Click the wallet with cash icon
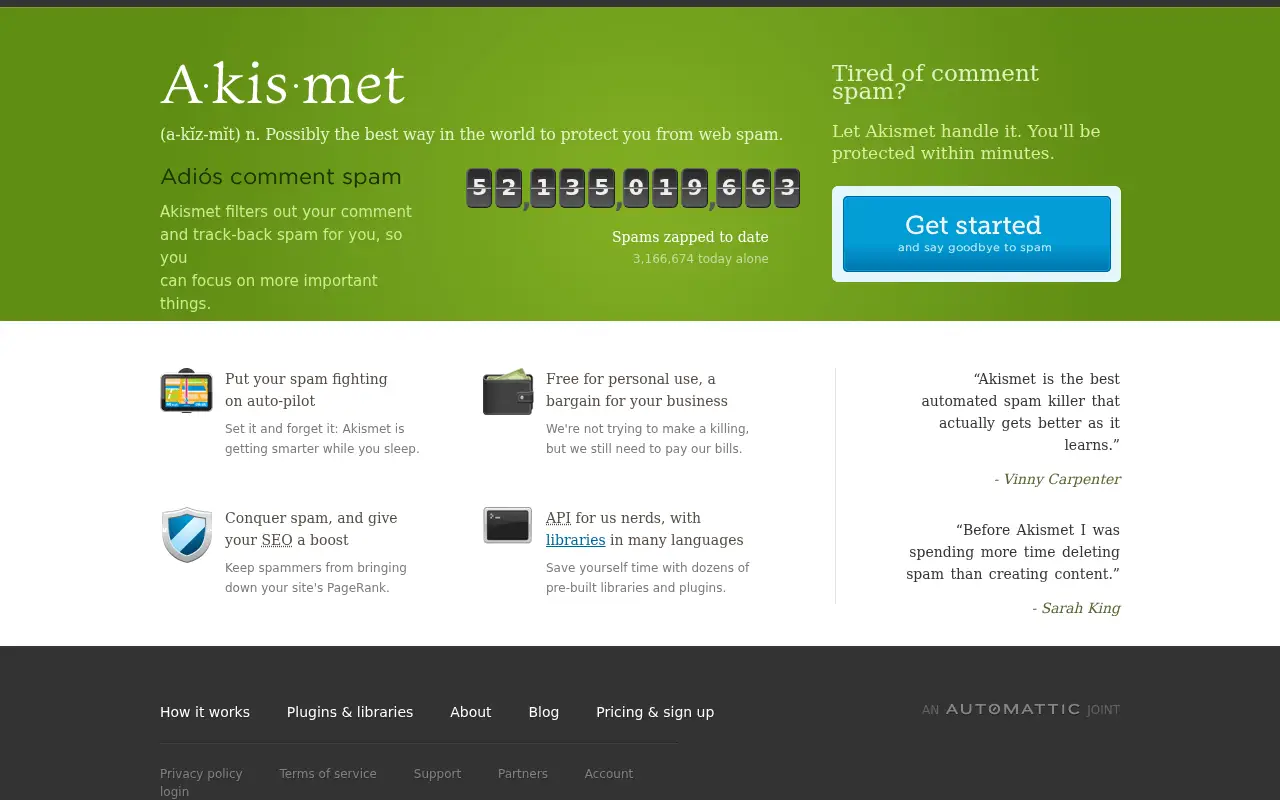 coord(508,391)
